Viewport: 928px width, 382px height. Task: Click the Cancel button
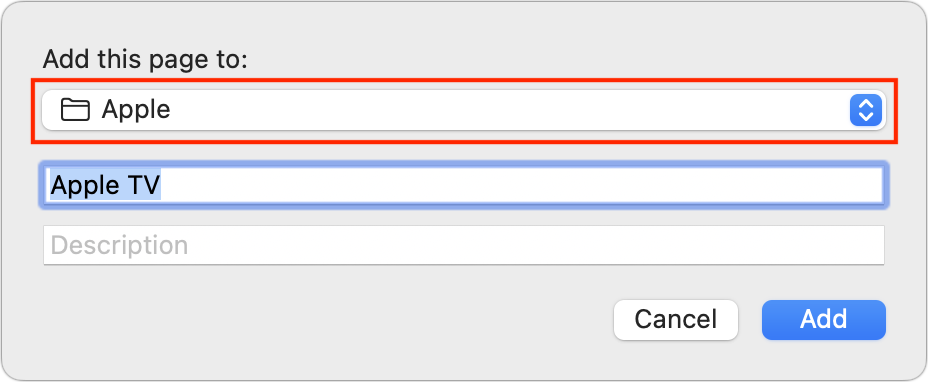tap(676, 320)
